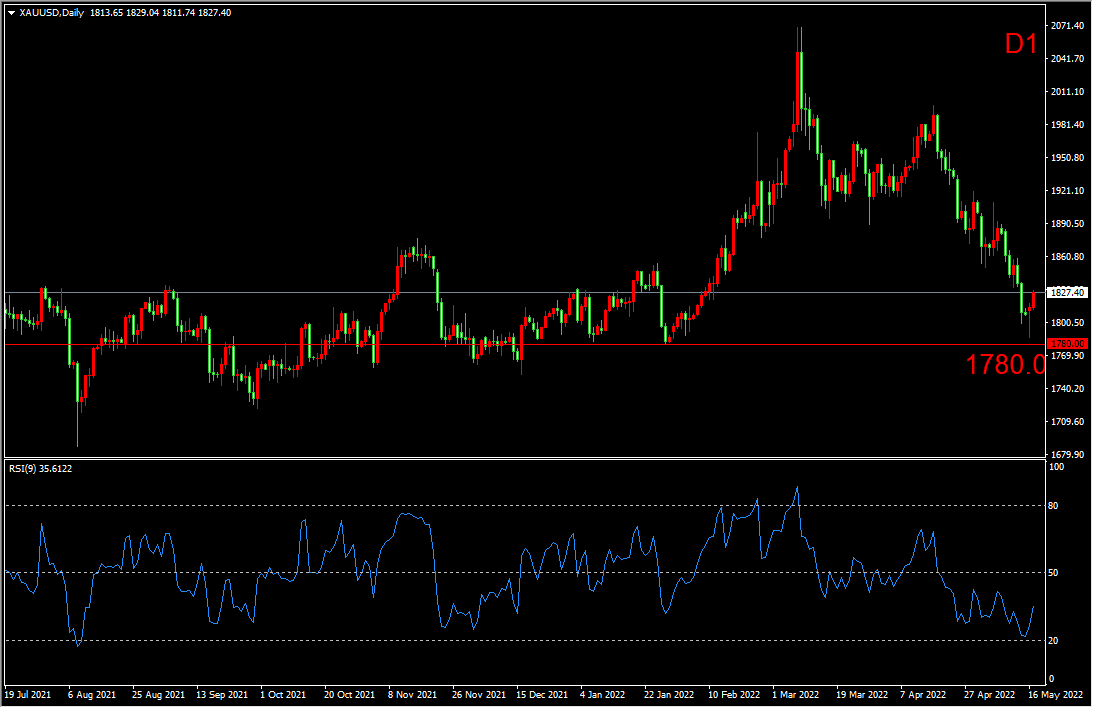The width and height of the screenshot is (1093, 708).
Task: Select the large red 1780.0 text label
Action: coord(1005,365)
